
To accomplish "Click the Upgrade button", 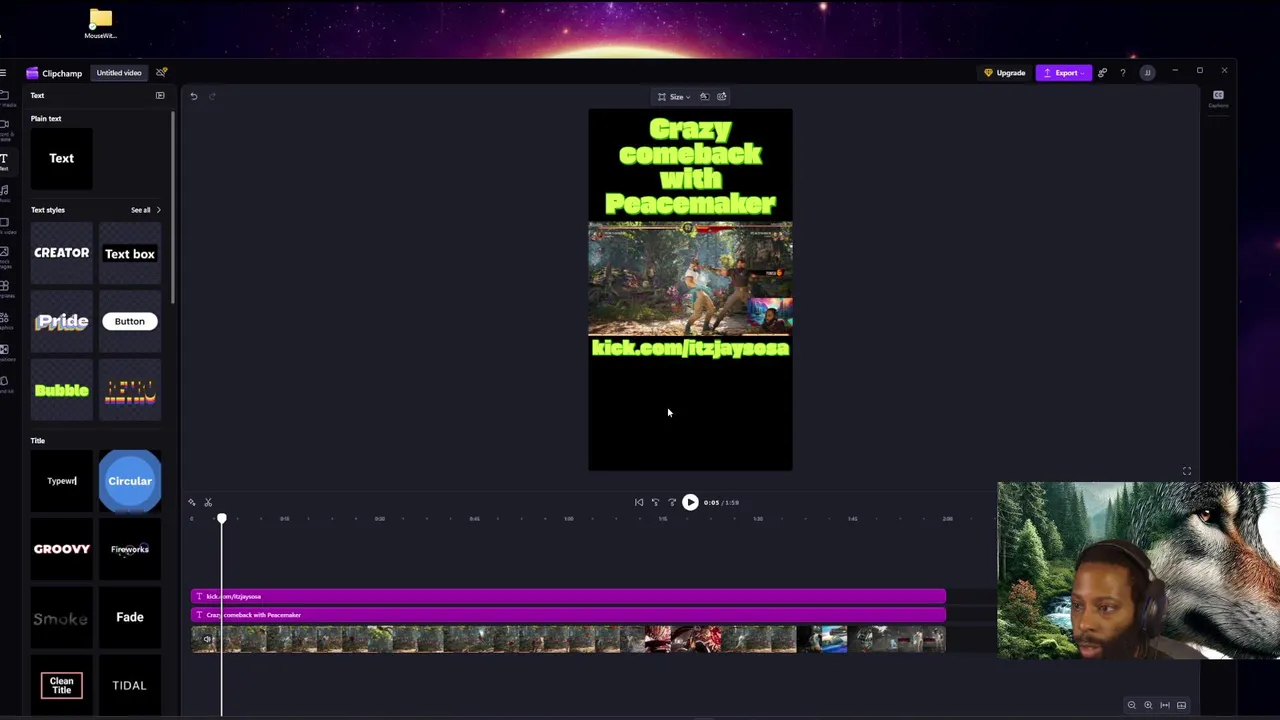I will click(x=1005, y=73).
